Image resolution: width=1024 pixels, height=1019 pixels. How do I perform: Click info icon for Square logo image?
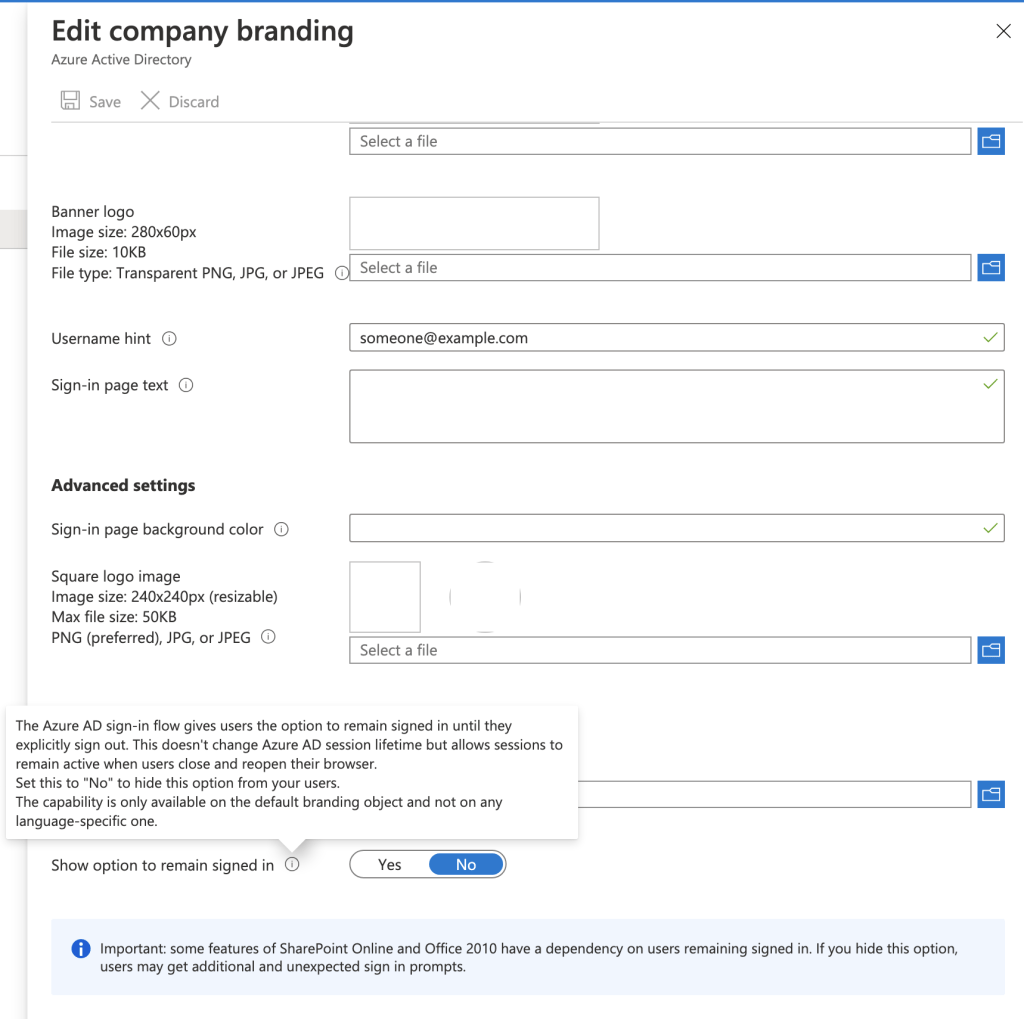(x=268, y=637)
